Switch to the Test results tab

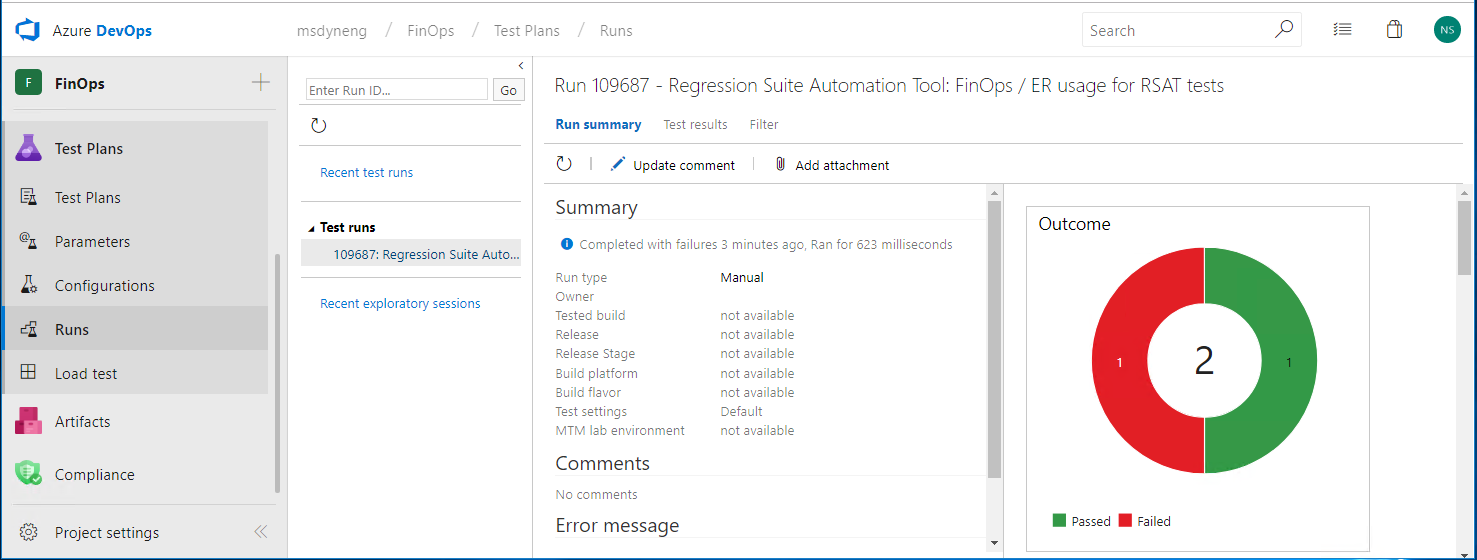point(695,125)
